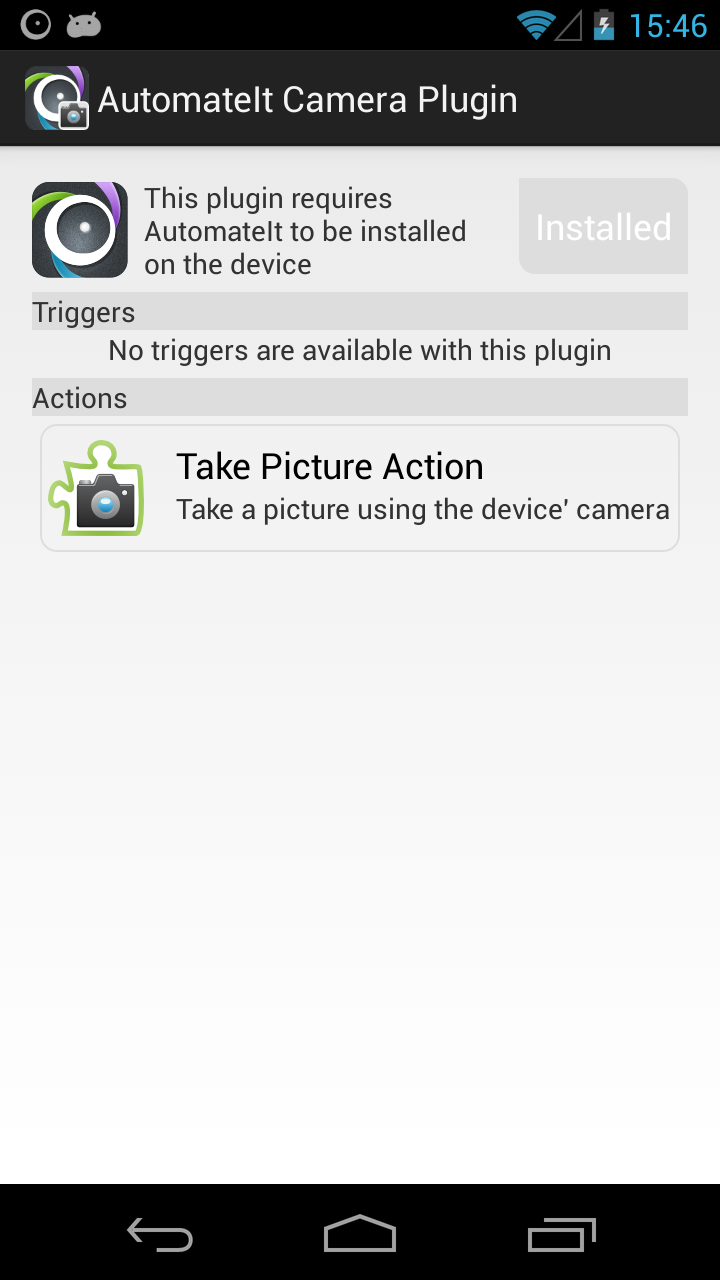Image resolution: width=720 pixels, height=1280 pixels.
Task: Tap the Android back navigation icon
Action: point(160,1234)
